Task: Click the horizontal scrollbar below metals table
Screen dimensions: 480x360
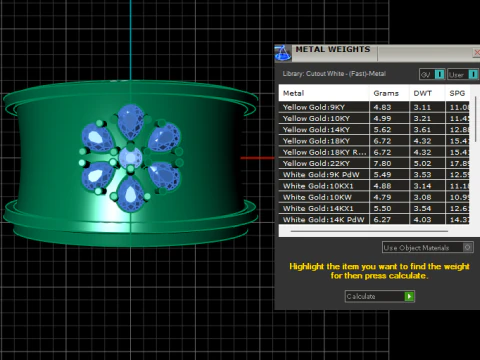Action: tap(369, 231)
